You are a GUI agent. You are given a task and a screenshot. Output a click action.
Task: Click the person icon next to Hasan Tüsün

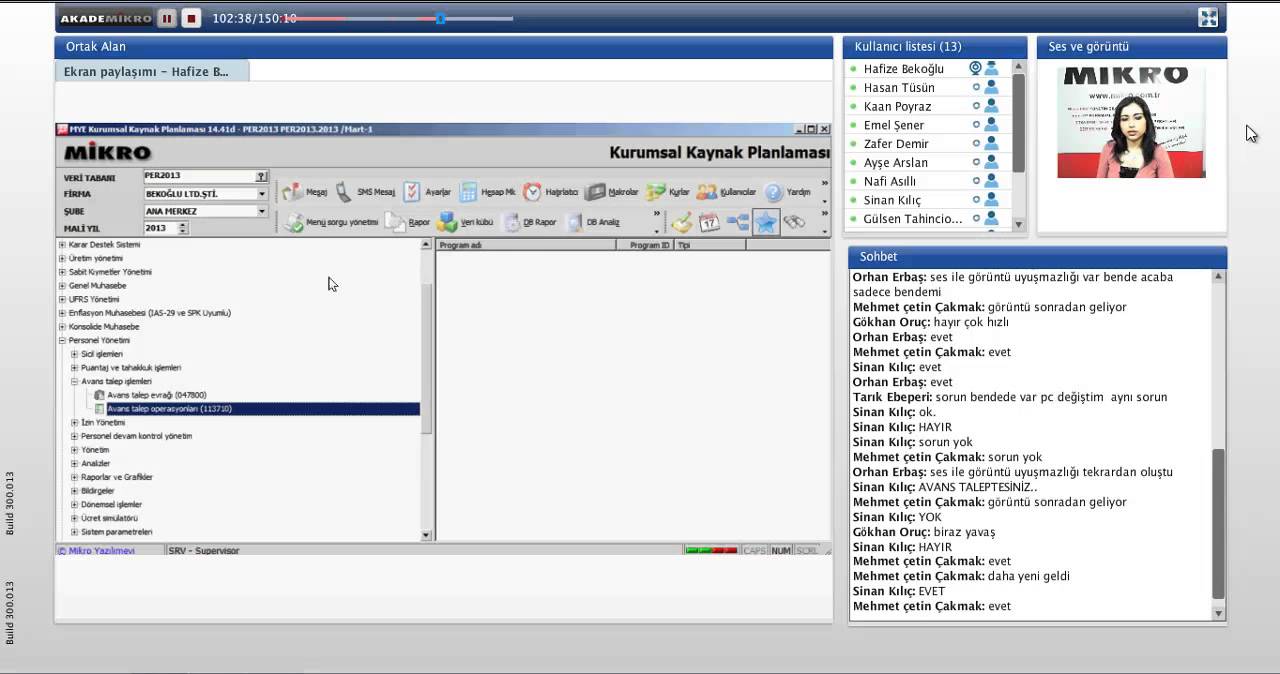(x=991, y=87)
